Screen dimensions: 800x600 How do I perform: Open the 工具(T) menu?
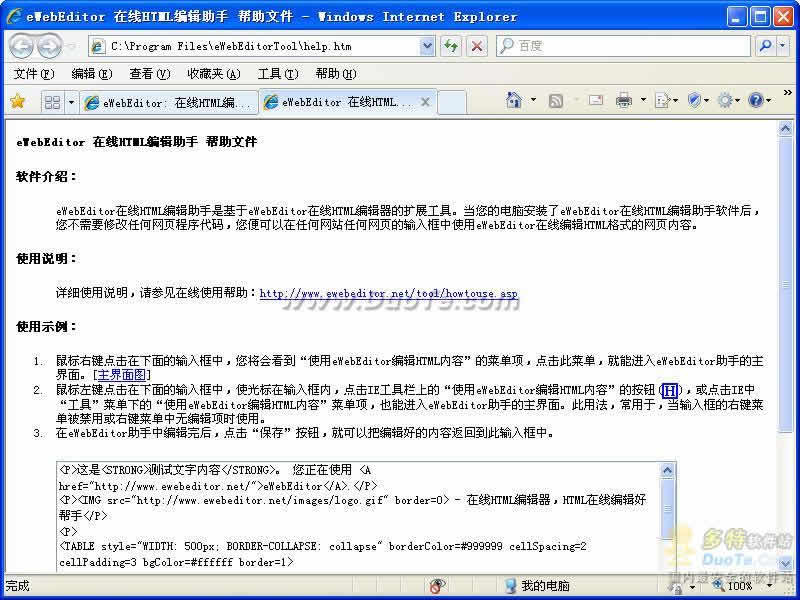278,74
